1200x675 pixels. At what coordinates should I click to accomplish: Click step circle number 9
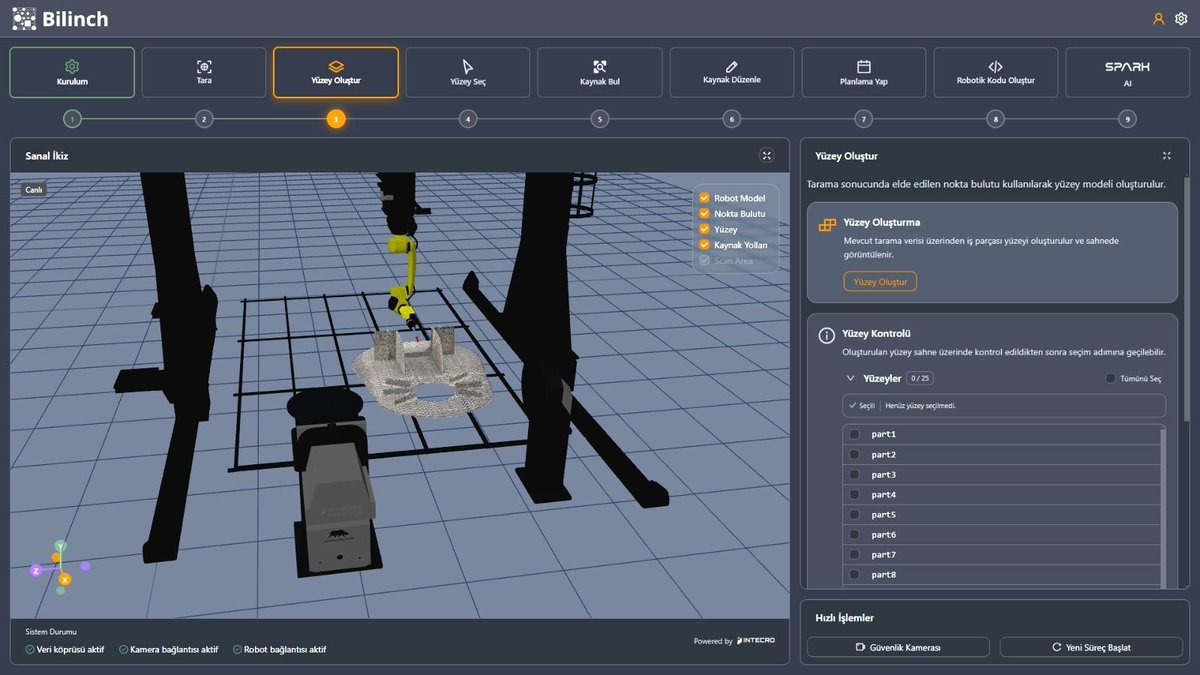coord(1128,119)
